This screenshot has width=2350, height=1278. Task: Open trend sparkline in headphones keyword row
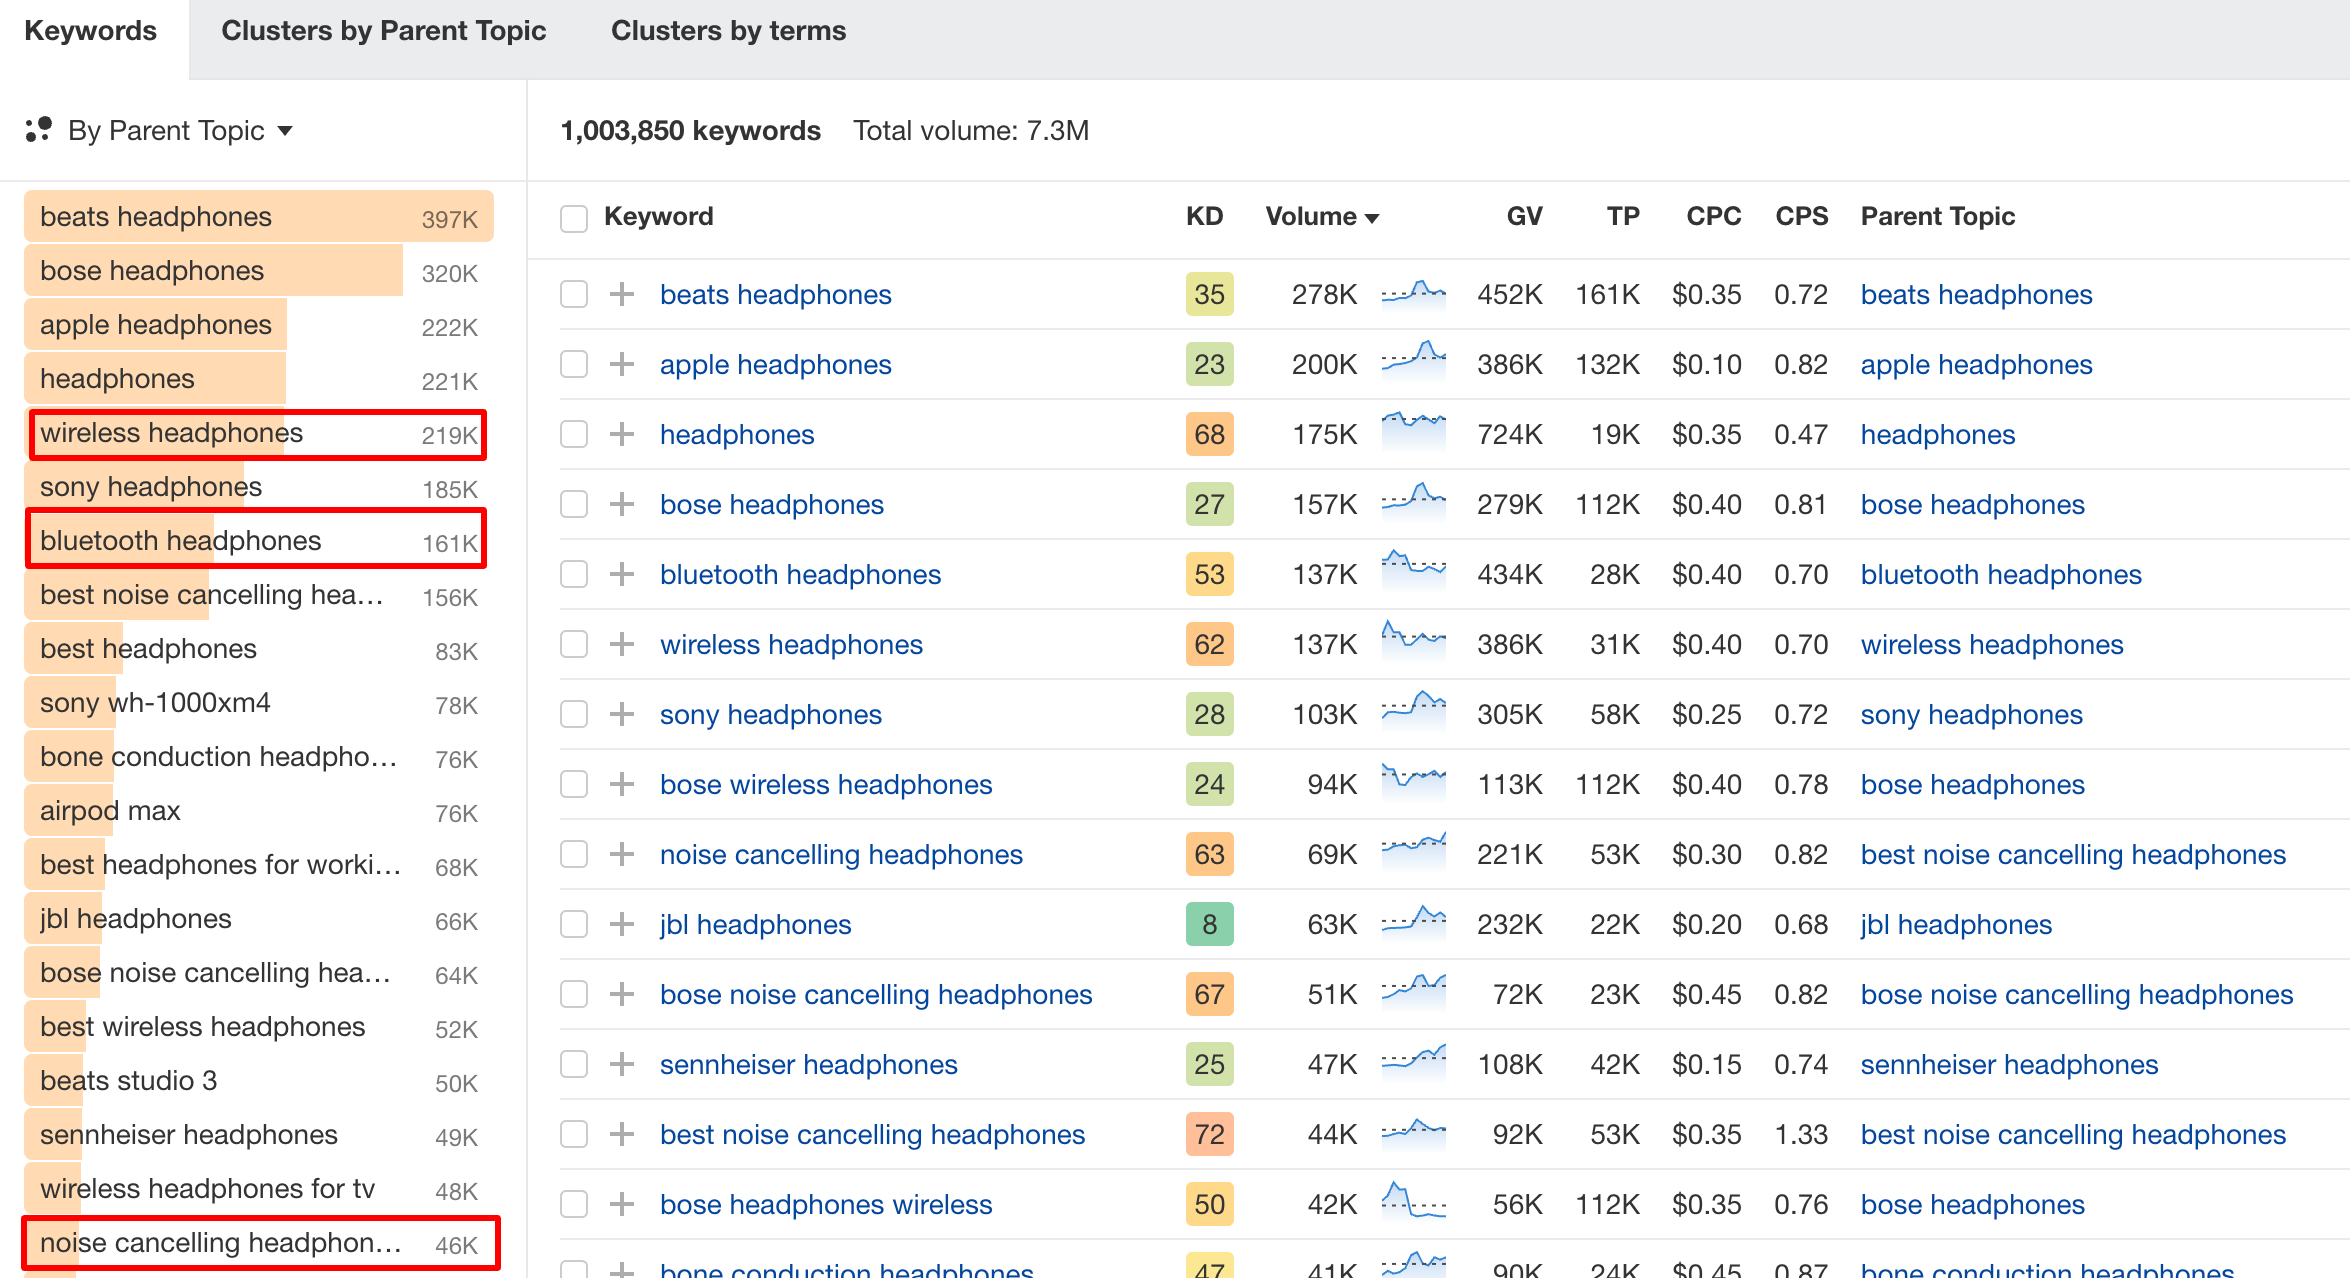point(1413,433)
